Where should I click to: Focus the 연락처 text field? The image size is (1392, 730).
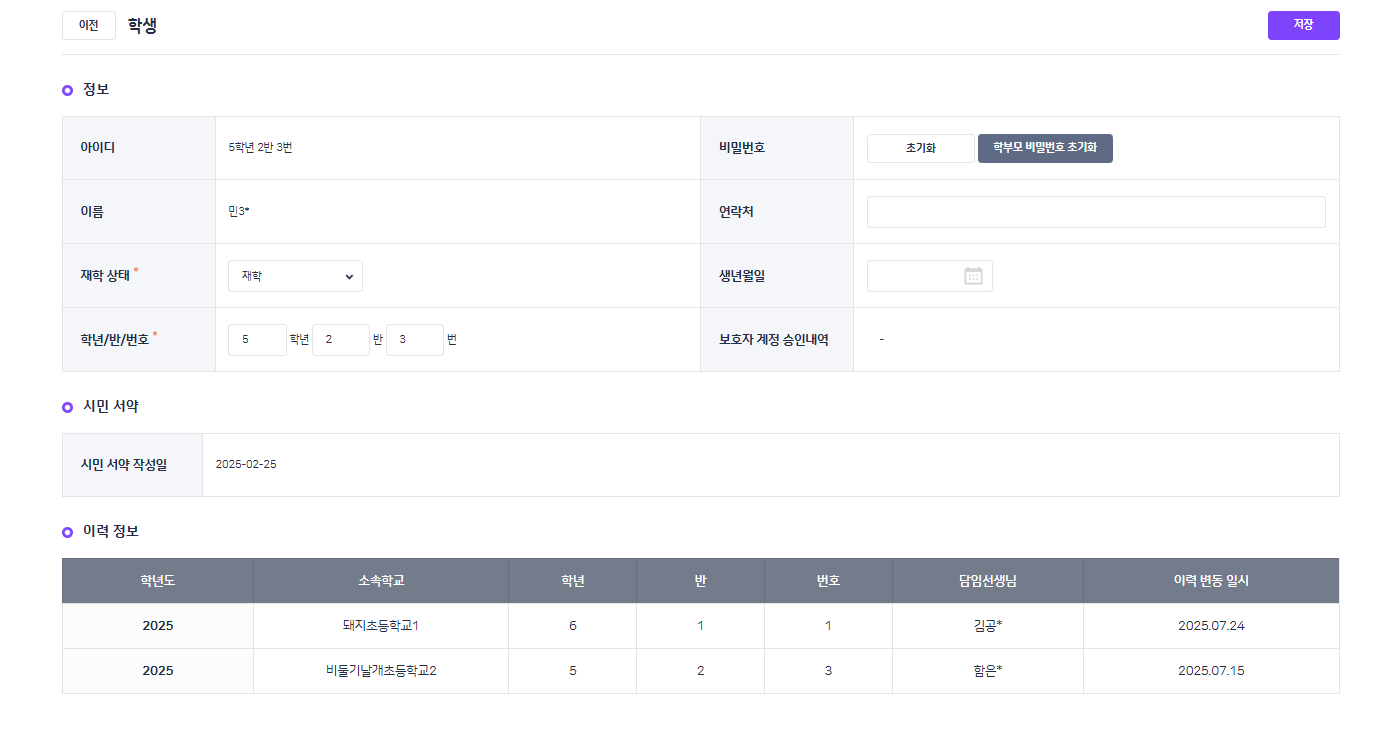pyautogui.click(x=1096, y=212)
